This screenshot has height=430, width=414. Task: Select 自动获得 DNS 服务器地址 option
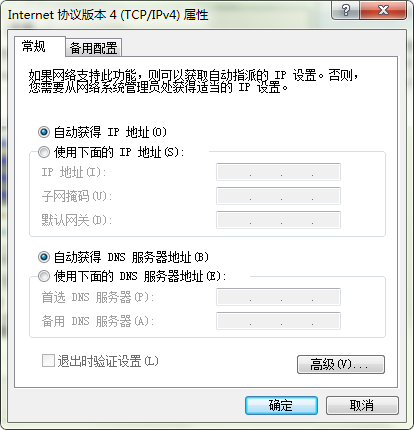click(44, 257)
